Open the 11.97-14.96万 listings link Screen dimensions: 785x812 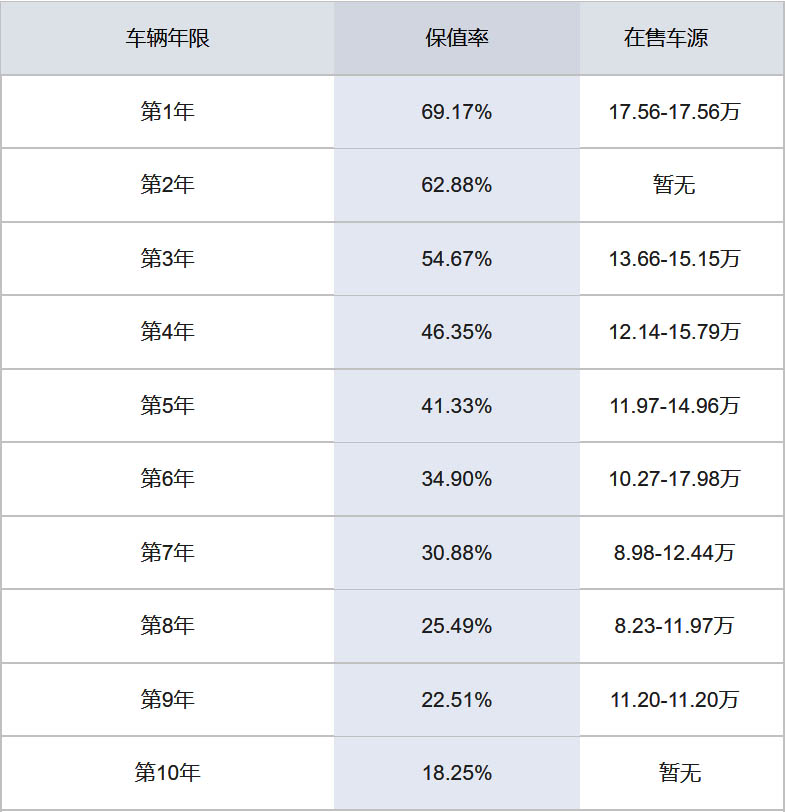pos(674,406)
